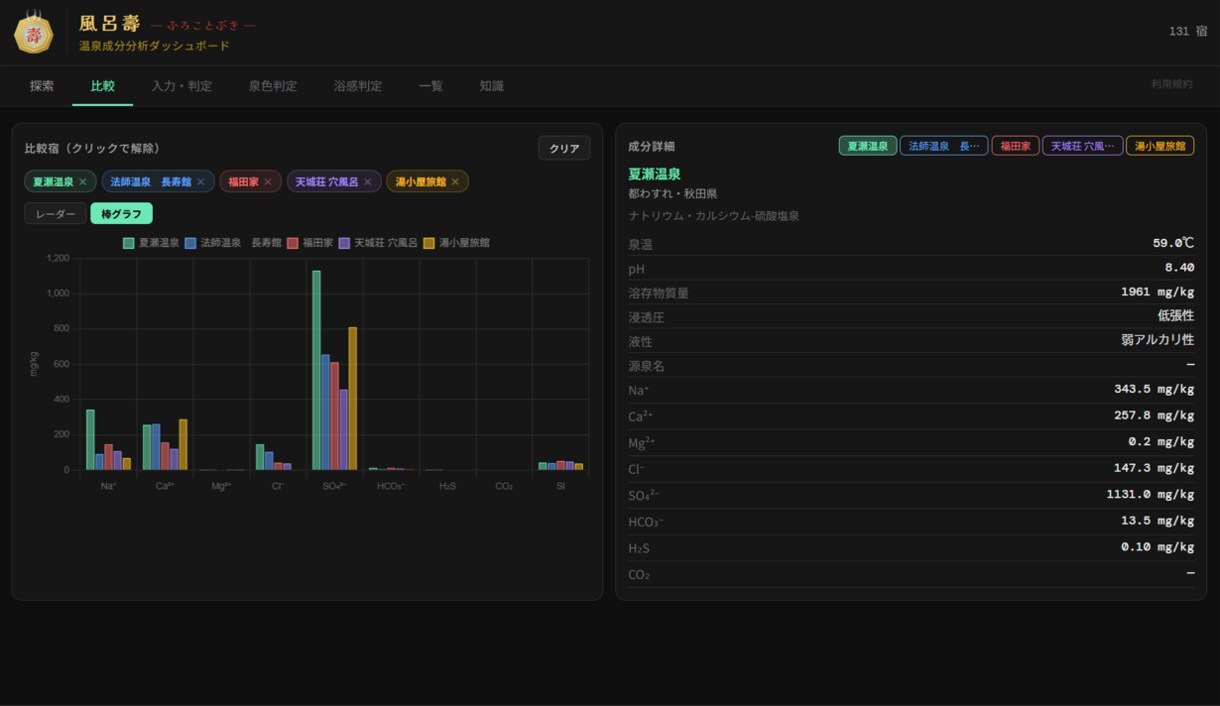This screenshot has height=706, width=1220.
Task: Click the green Na⁺ bar in chart
Action: tap(90, 440)
